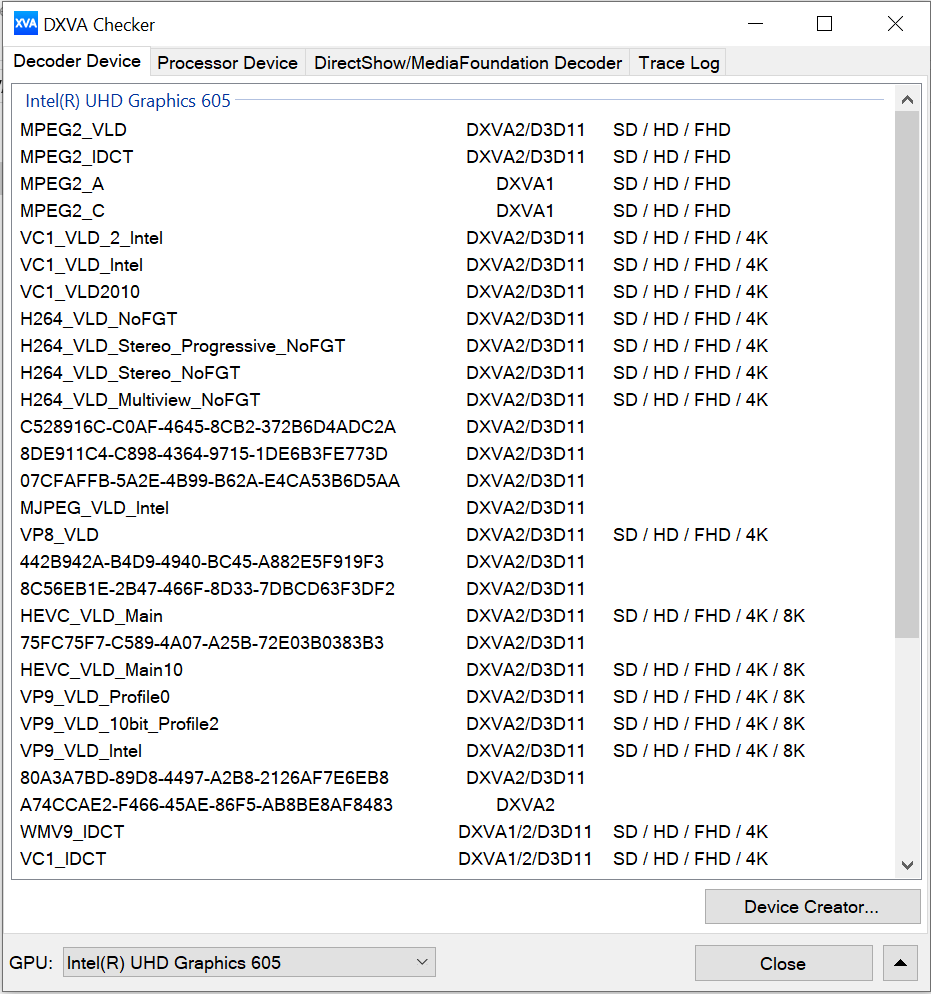Viewport: 931px width, 994px height.
Task: Click the scroll-up arrow of the decoder list
Action: [907, 100]
